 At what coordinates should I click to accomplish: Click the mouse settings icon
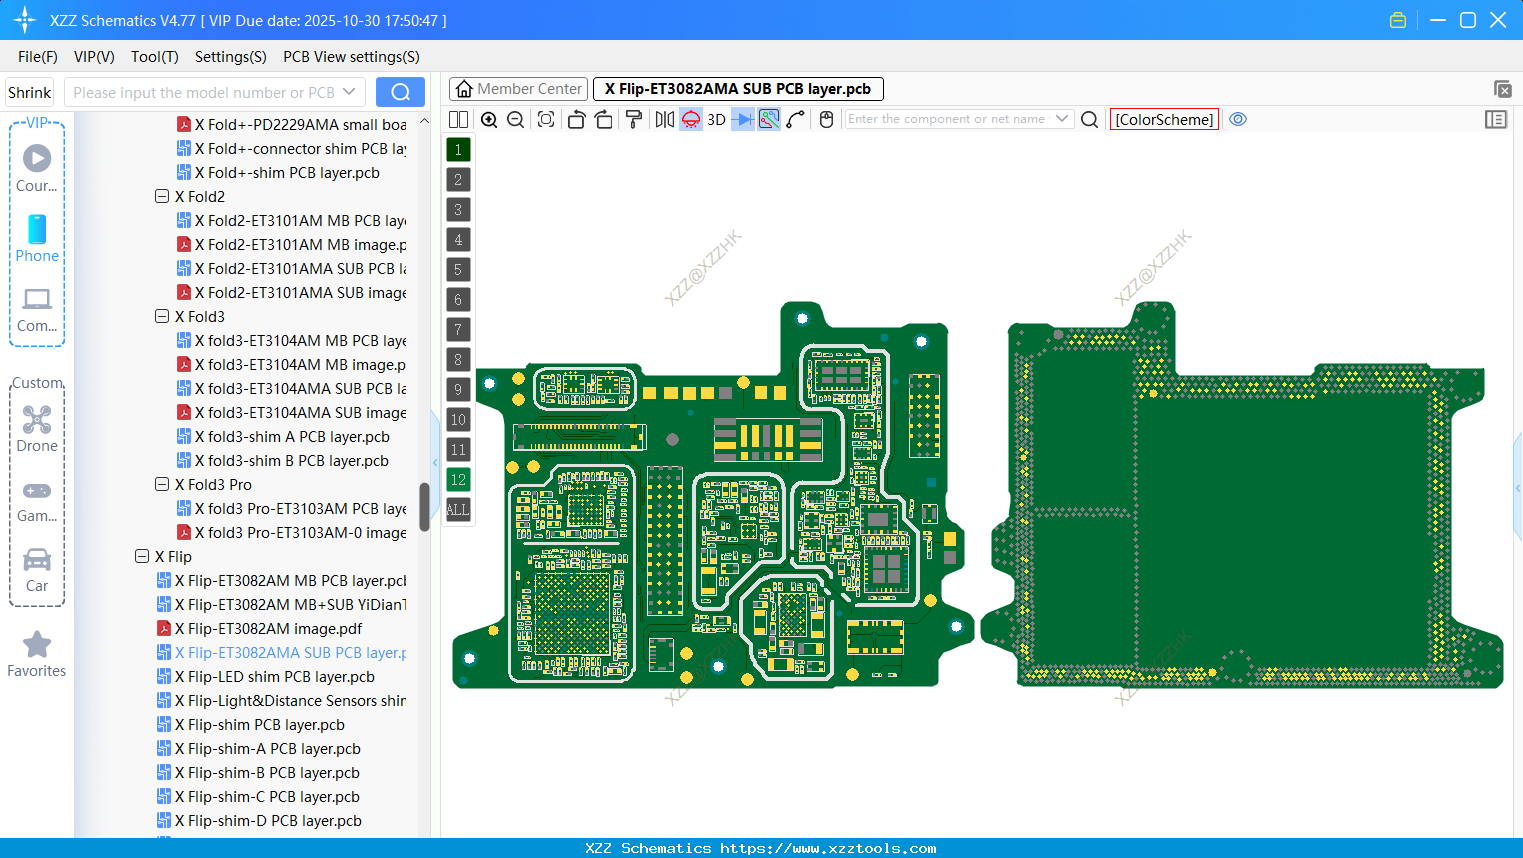click(826, 119)
